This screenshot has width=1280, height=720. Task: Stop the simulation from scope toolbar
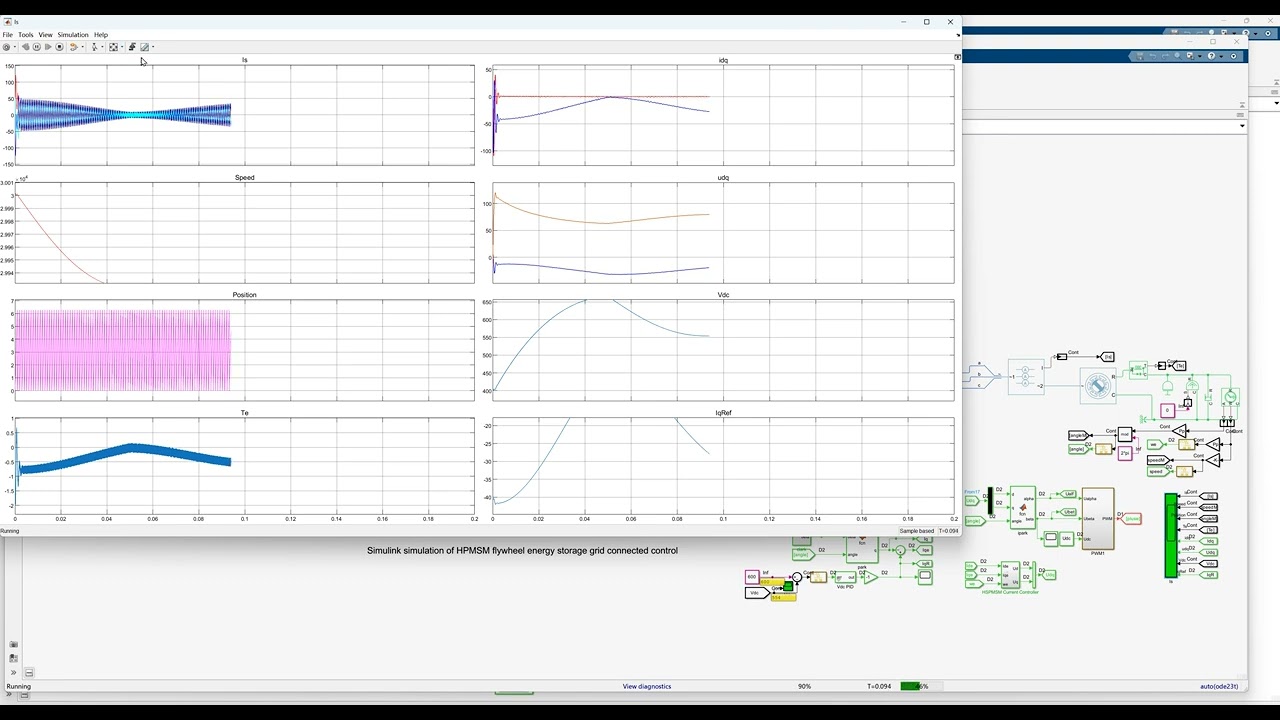59,47
